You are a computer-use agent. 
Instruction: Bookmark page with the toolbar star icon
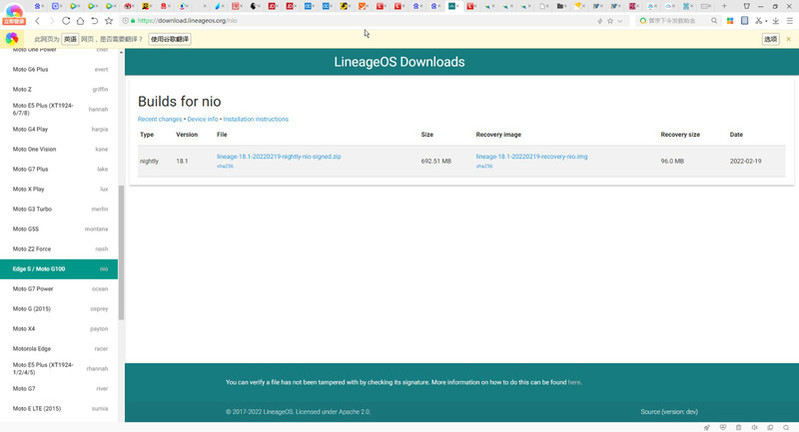(109, 21)
